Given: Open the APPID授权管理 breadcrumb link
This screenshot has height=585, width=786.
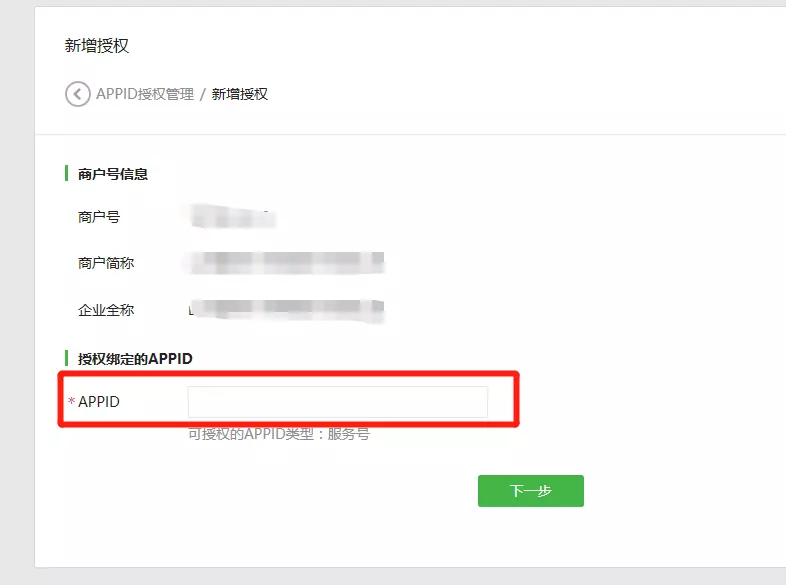Looking at the screenshot, I should click(145, 94).
